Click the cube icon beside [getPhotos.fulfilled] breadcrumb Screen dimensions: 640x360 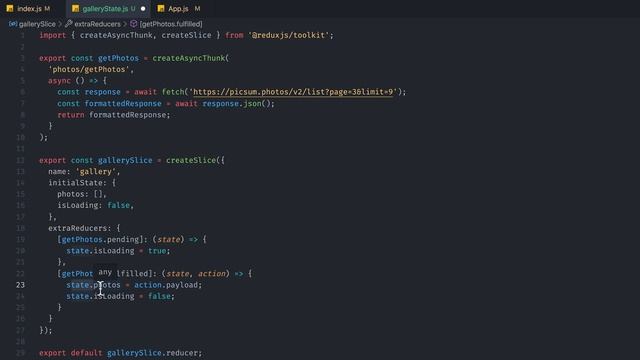pos(133,24)
